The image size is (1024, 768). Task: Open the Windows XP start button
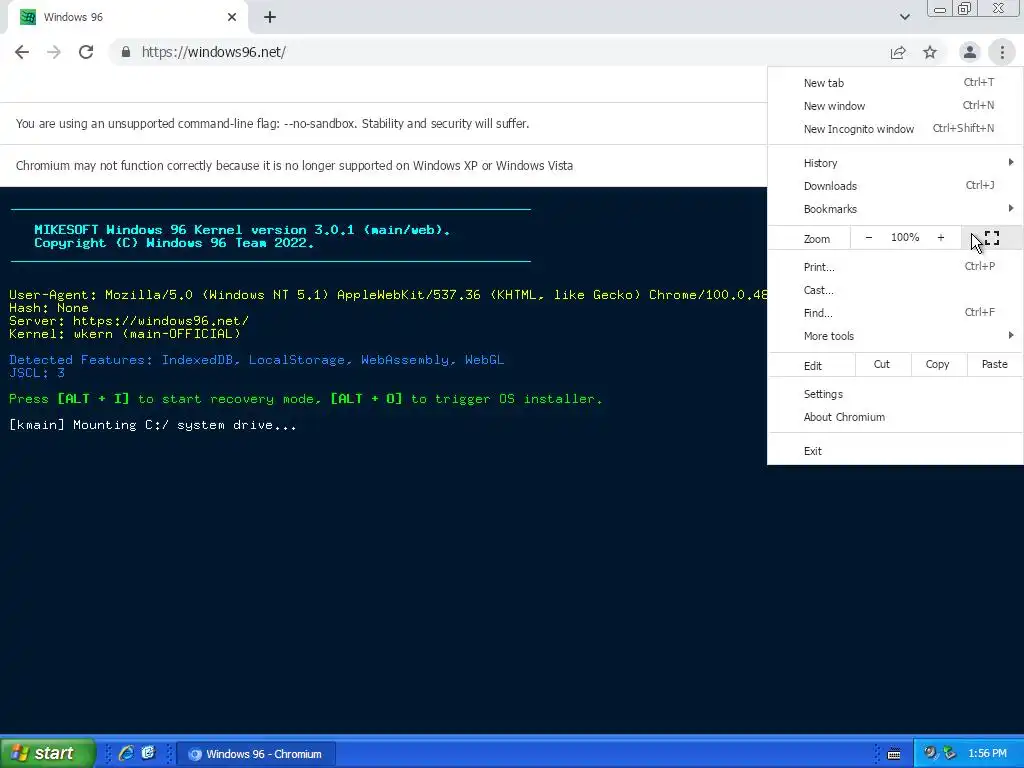47,753
